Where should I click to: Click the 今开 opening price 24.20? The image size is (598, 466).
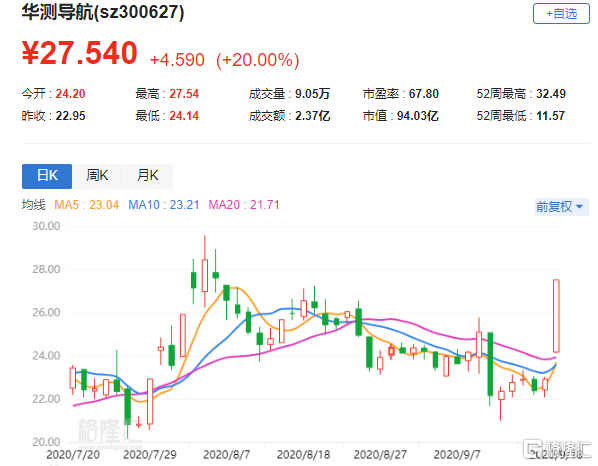(x=71, y=94)
